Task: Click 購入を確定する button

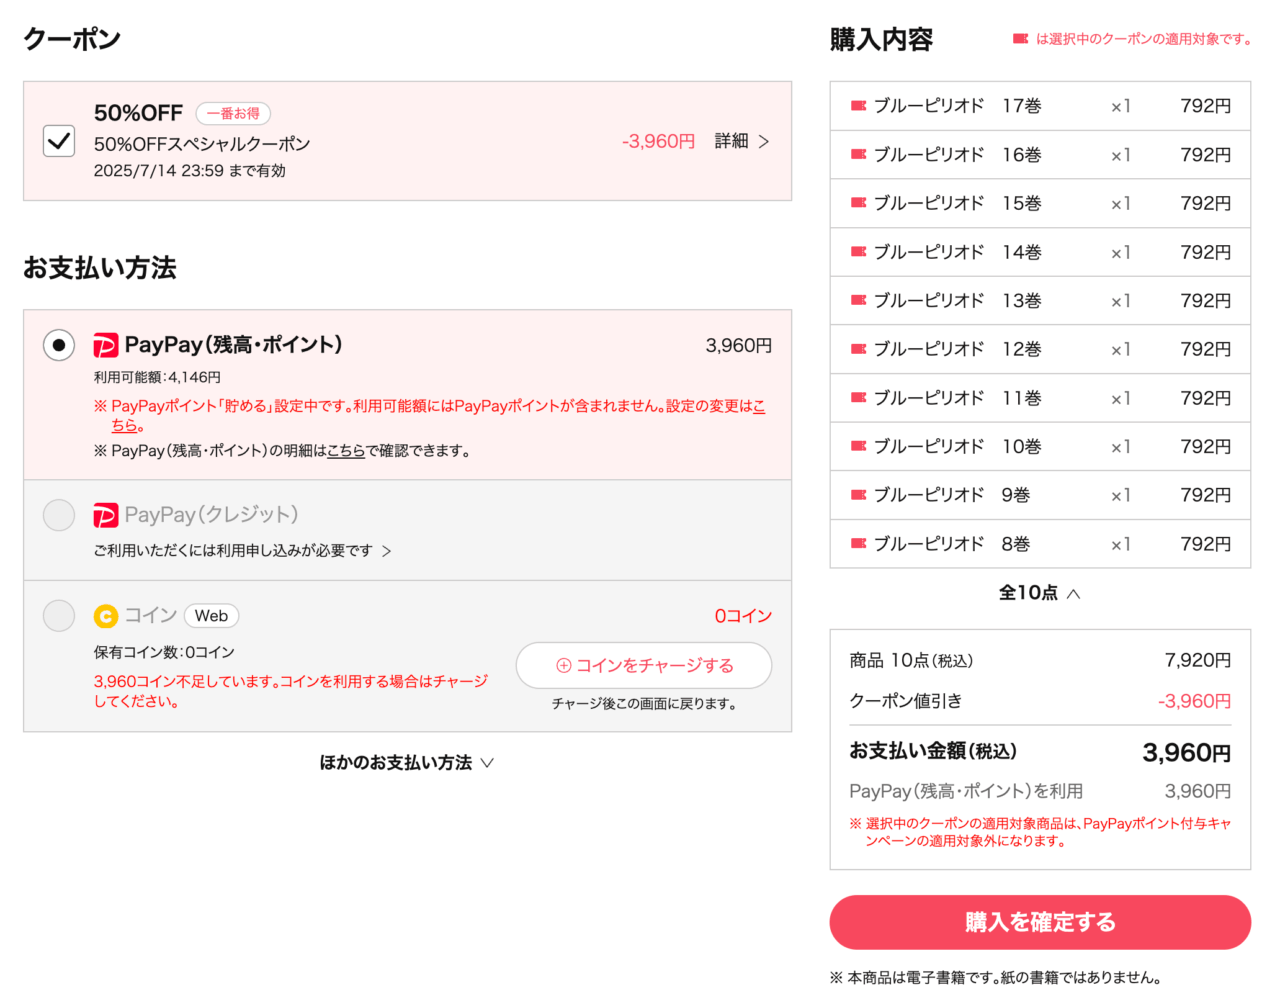Action: [1040, 922]
